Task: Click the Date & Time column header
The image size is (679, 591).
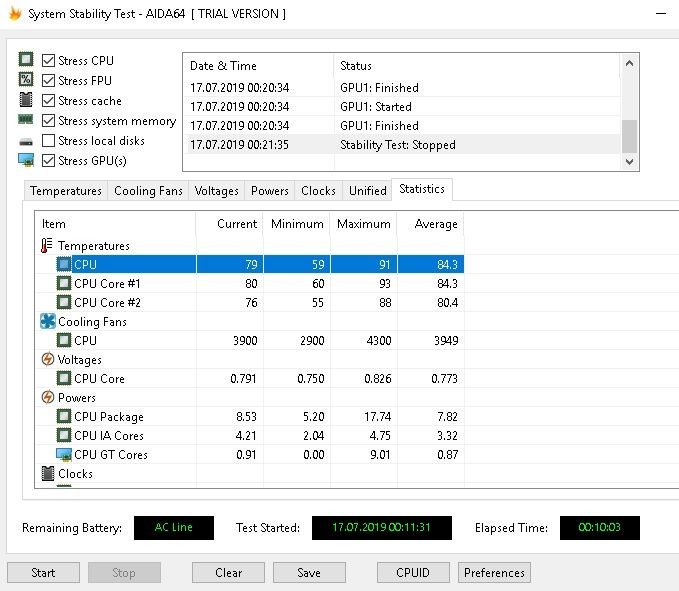Action: (259, 66)
